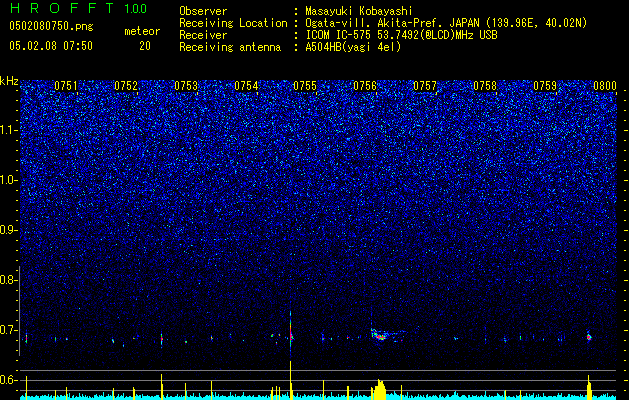Click the date stamp 05.02.08 07:50

click(51, 46)
